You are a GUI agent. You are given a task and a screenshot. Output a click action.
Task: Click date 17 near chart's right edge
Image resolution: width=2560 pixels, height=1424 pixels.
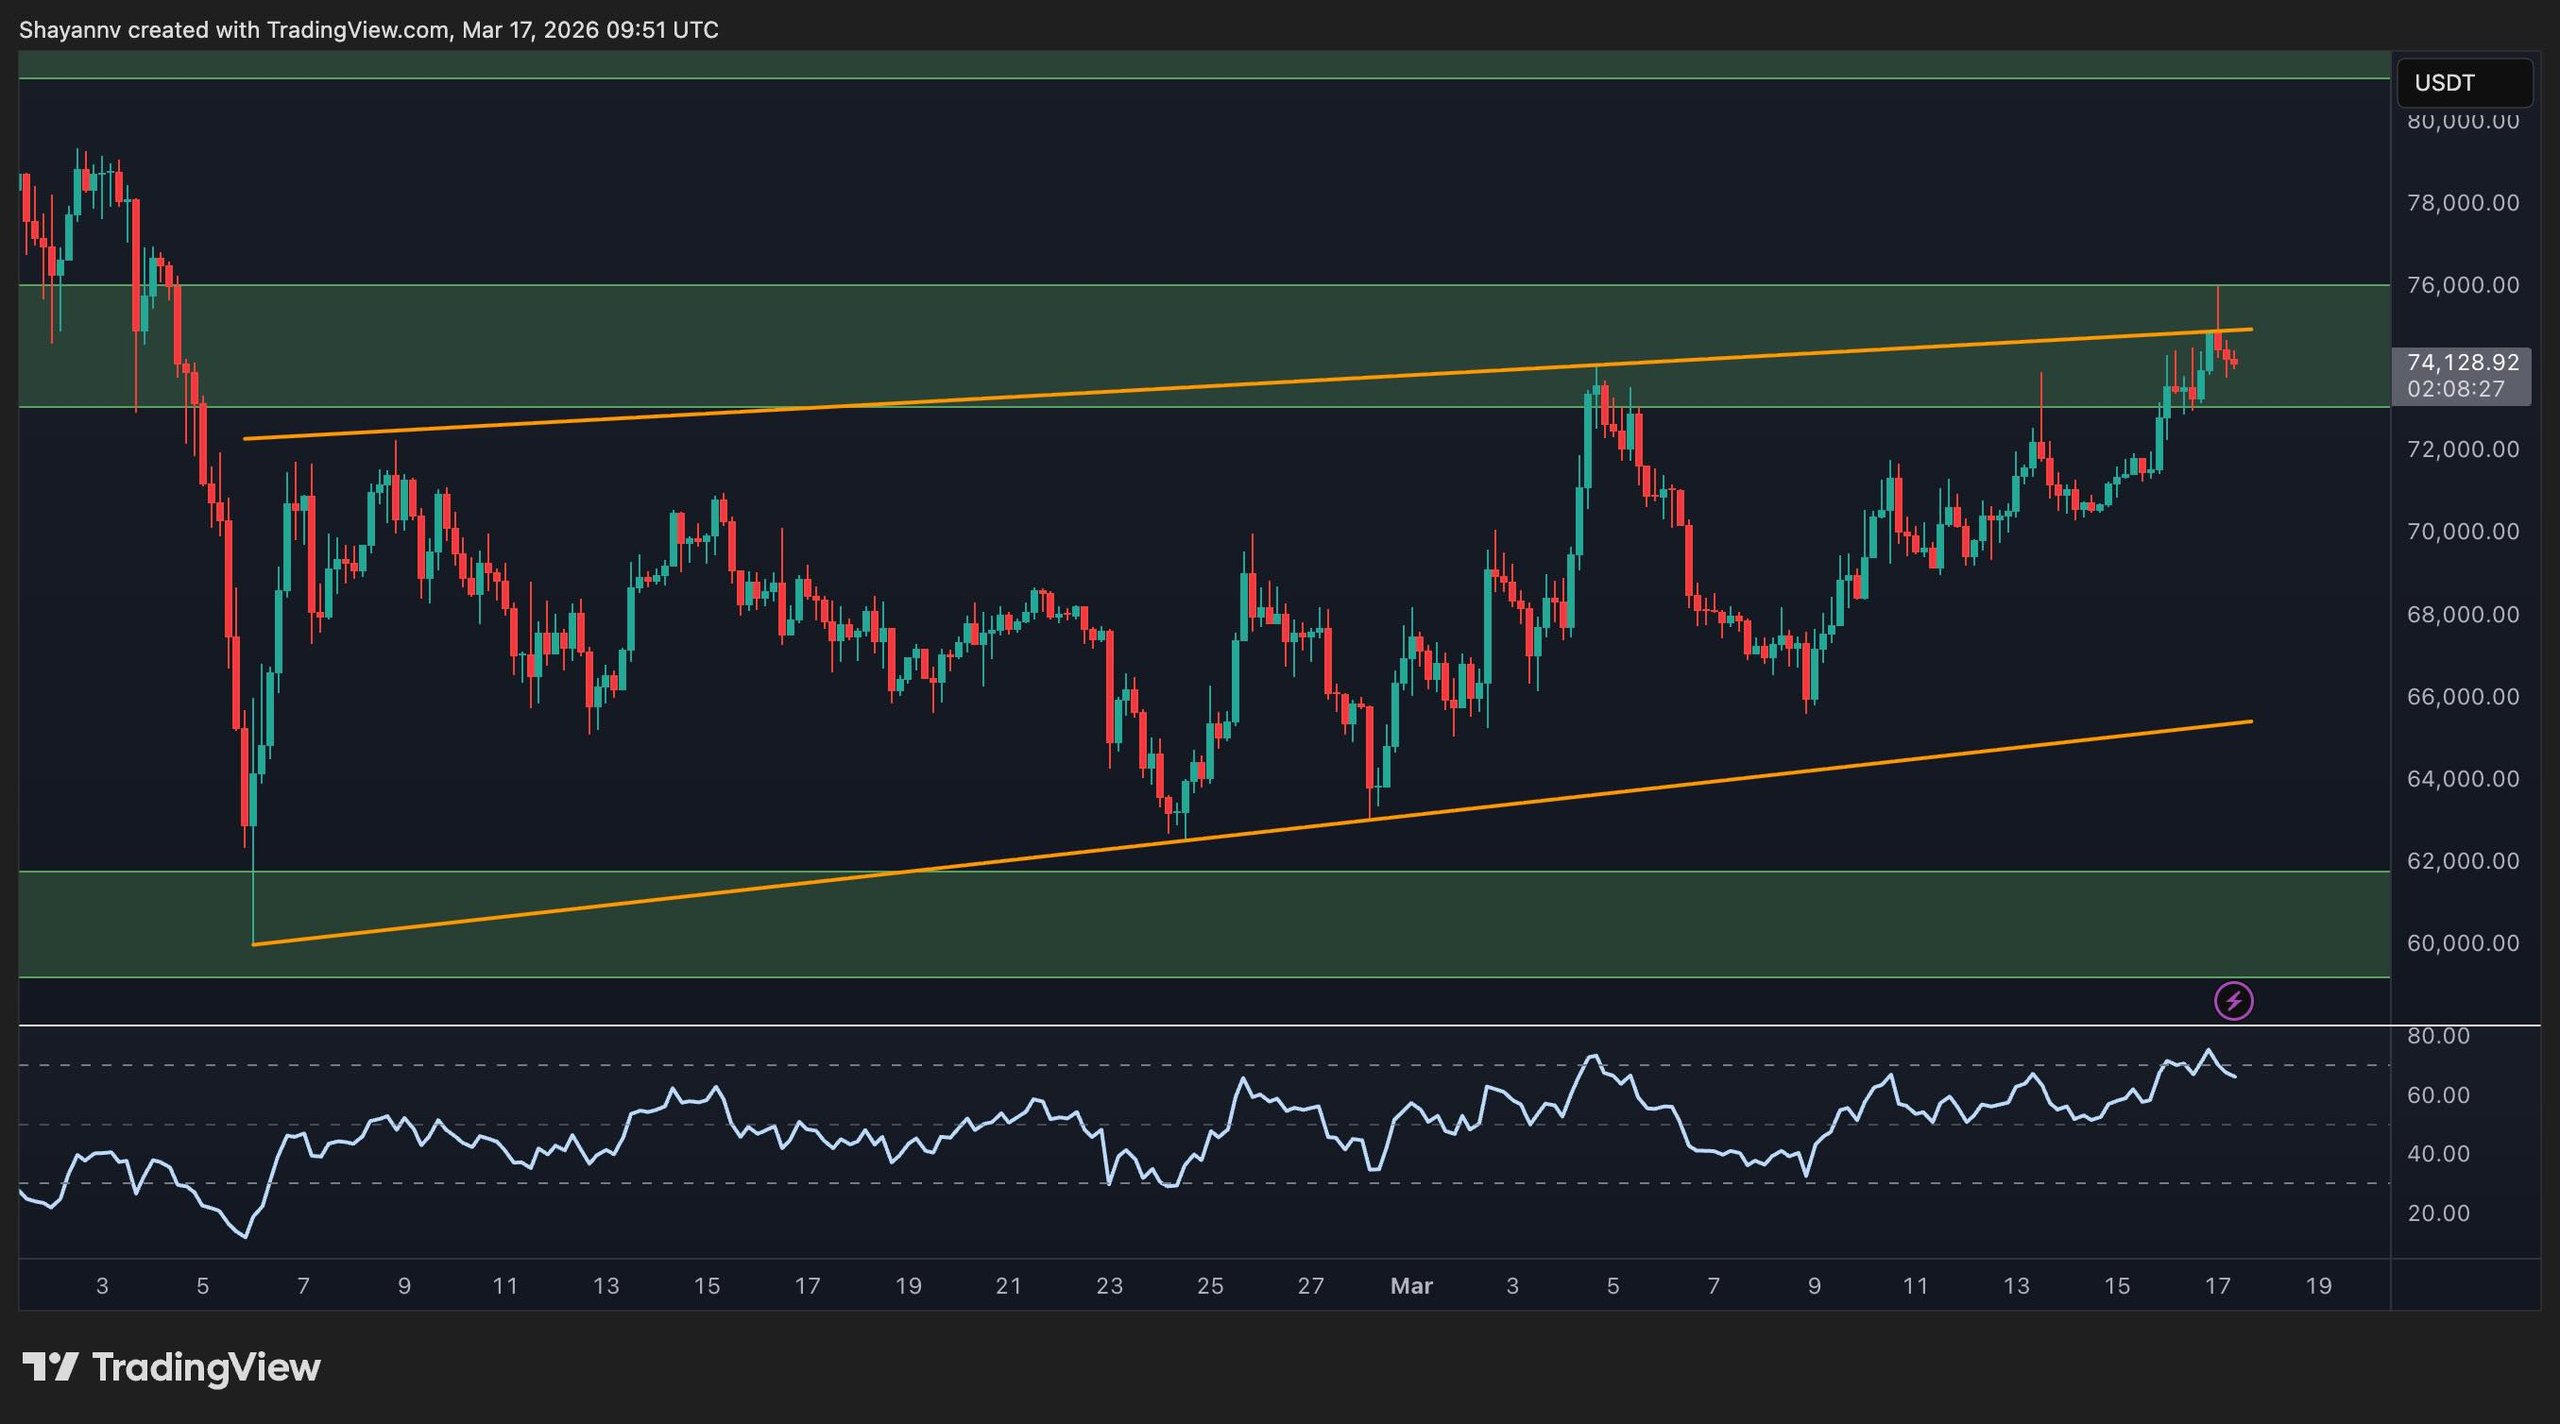pos(2217,1286)
